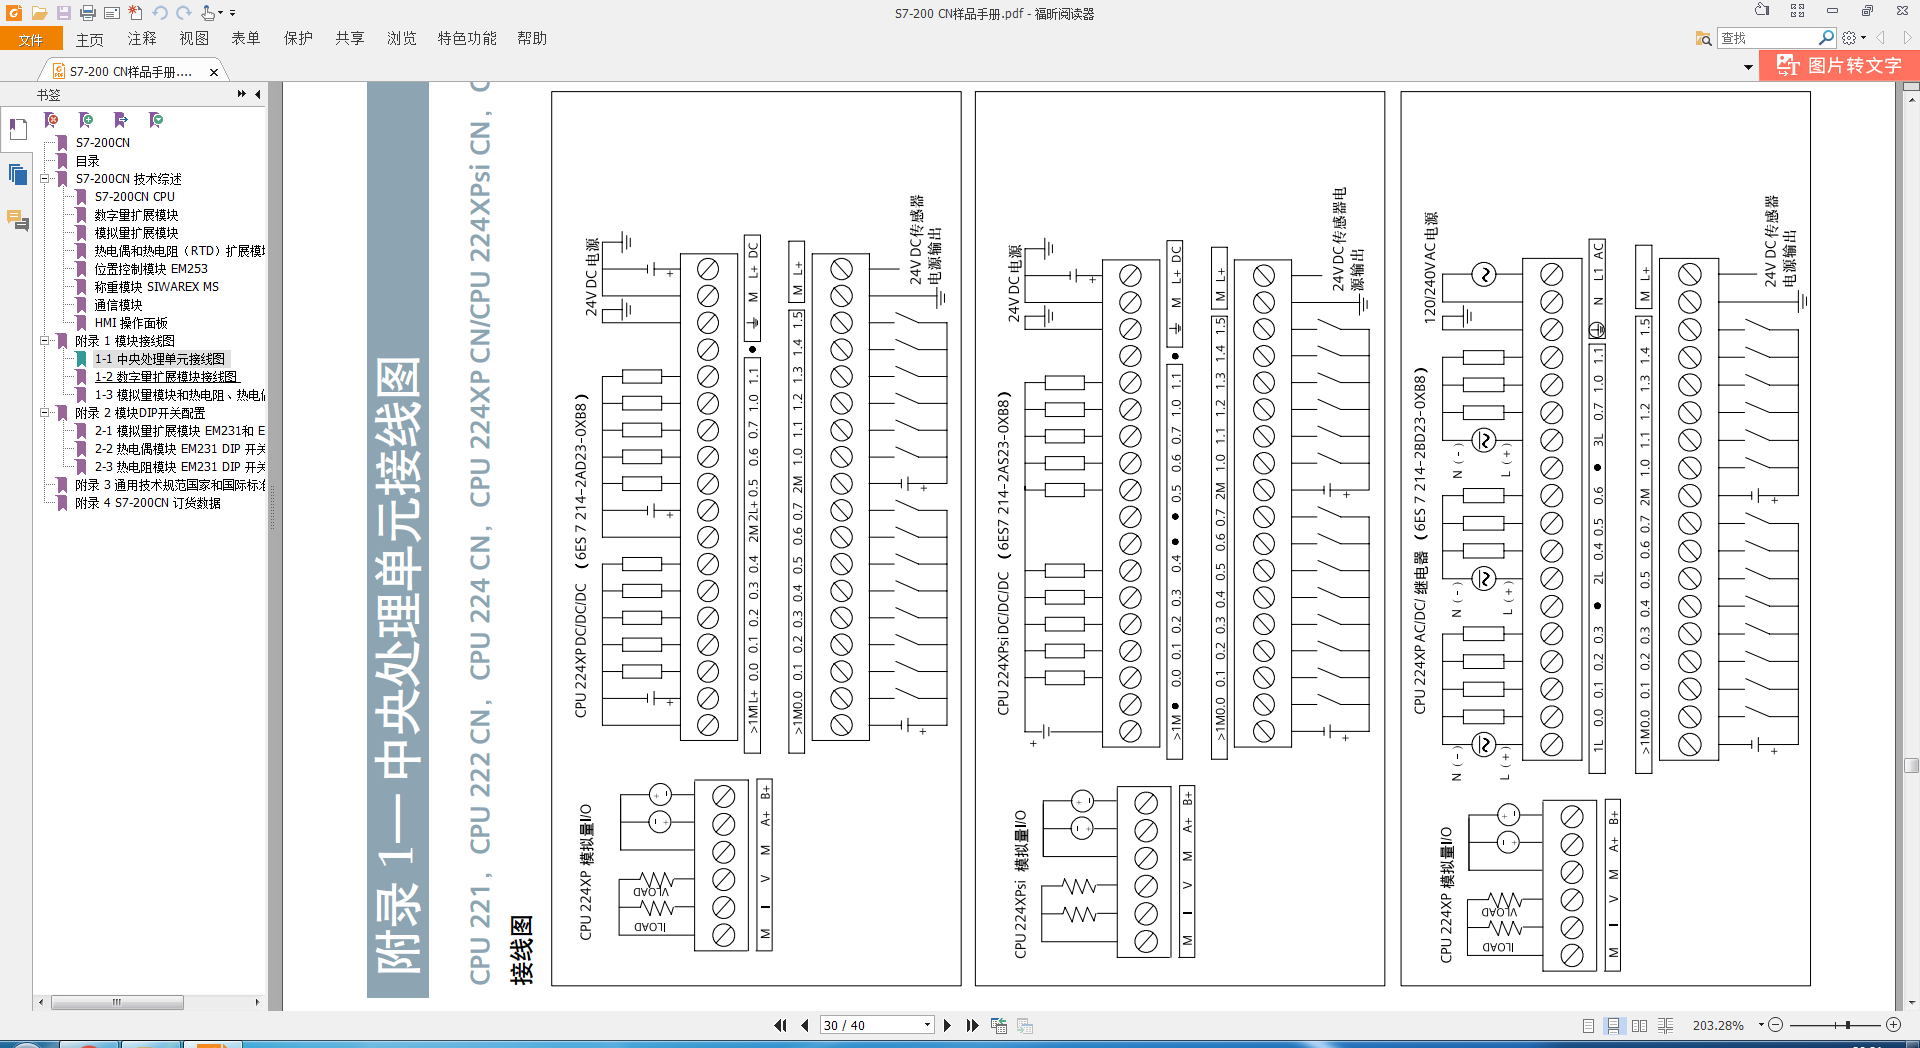Click the delete bookmark icon
Image resolution: width=1920 pixels, height=1048 pixels.
point(52,120)
